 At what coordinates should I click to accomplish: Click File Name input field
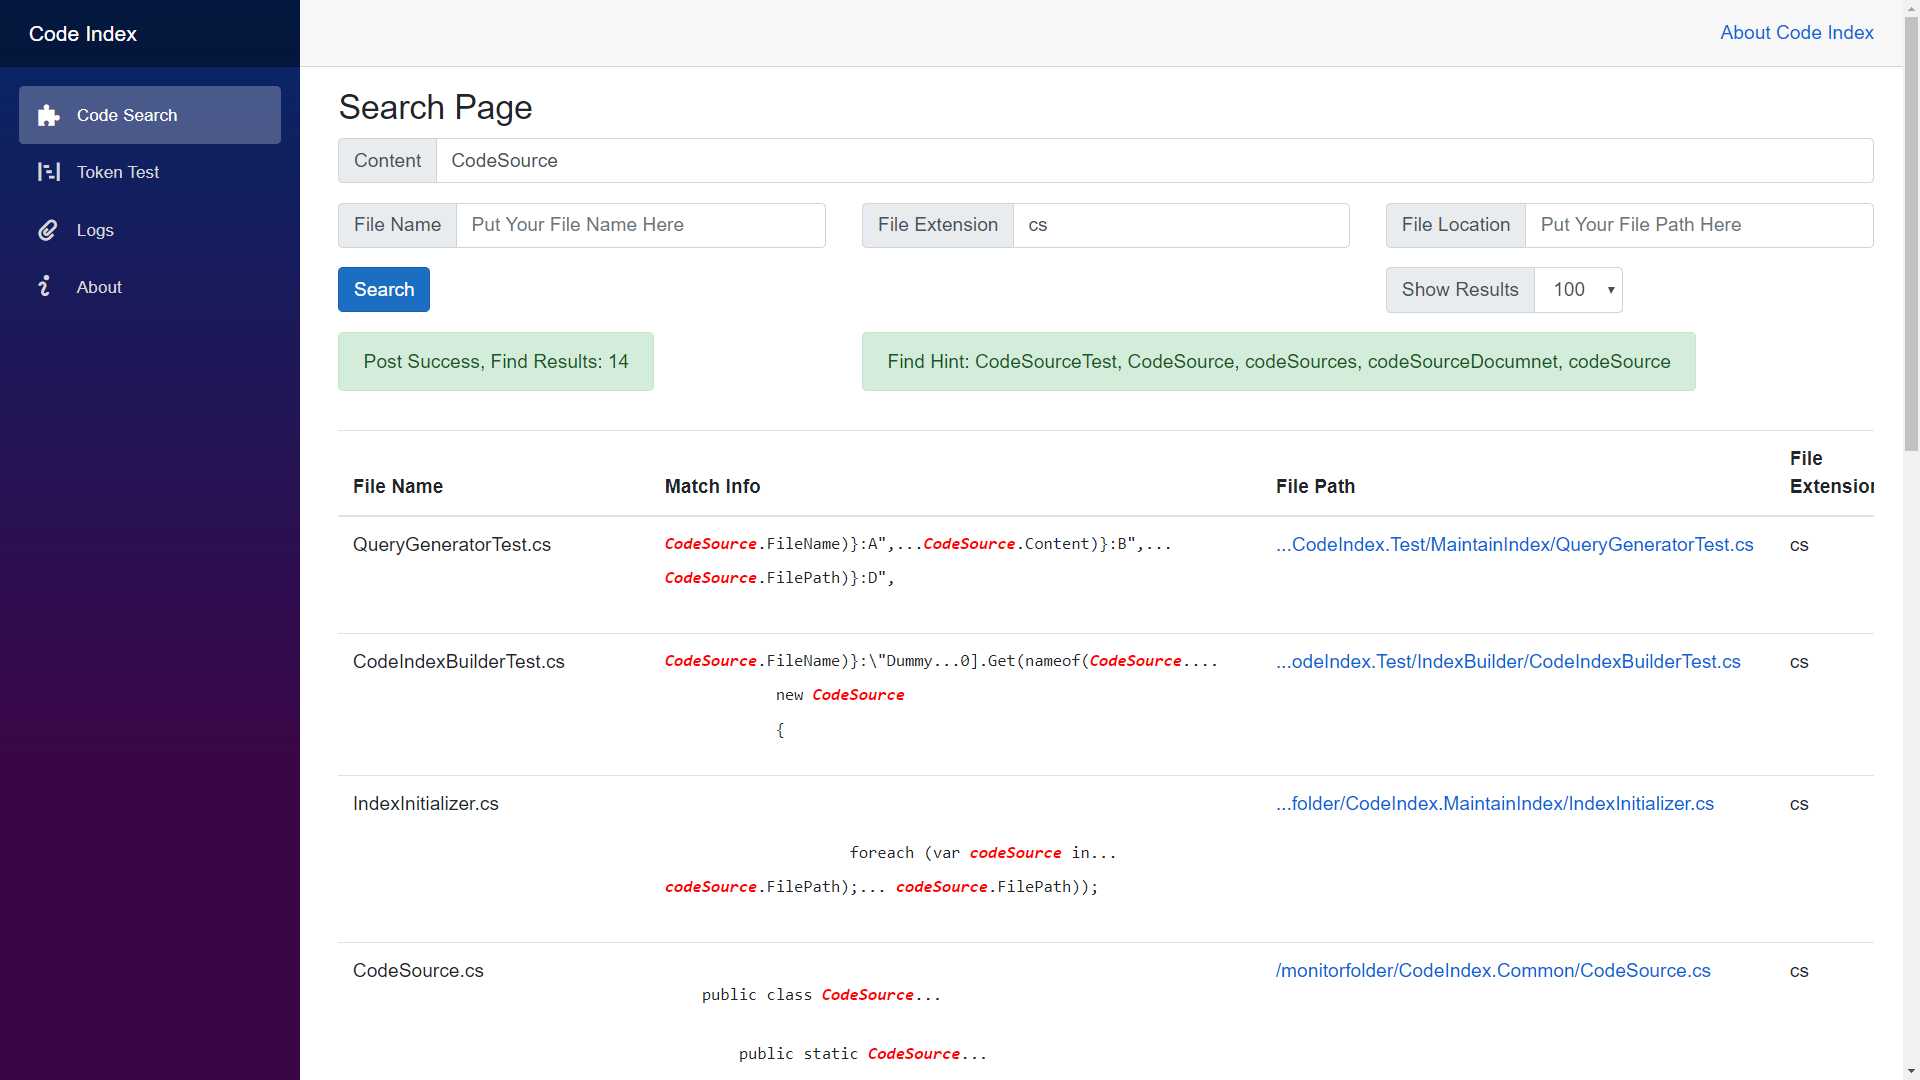click(x=641, y=224)
